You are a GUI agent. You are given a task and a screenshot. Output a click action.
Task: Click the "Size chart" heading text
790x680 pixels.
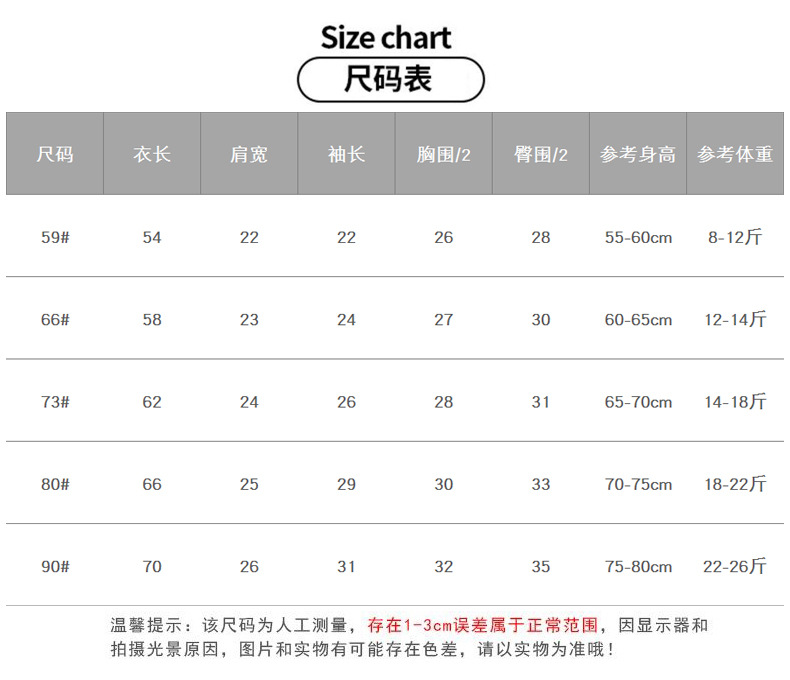click(x=386, y=38)
